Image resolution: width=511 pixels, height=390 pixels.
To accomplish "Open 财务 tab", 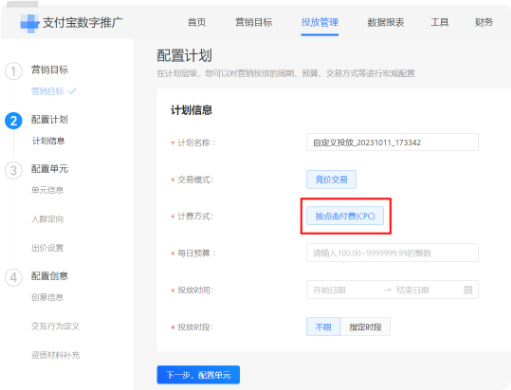I will click(484, 22).
